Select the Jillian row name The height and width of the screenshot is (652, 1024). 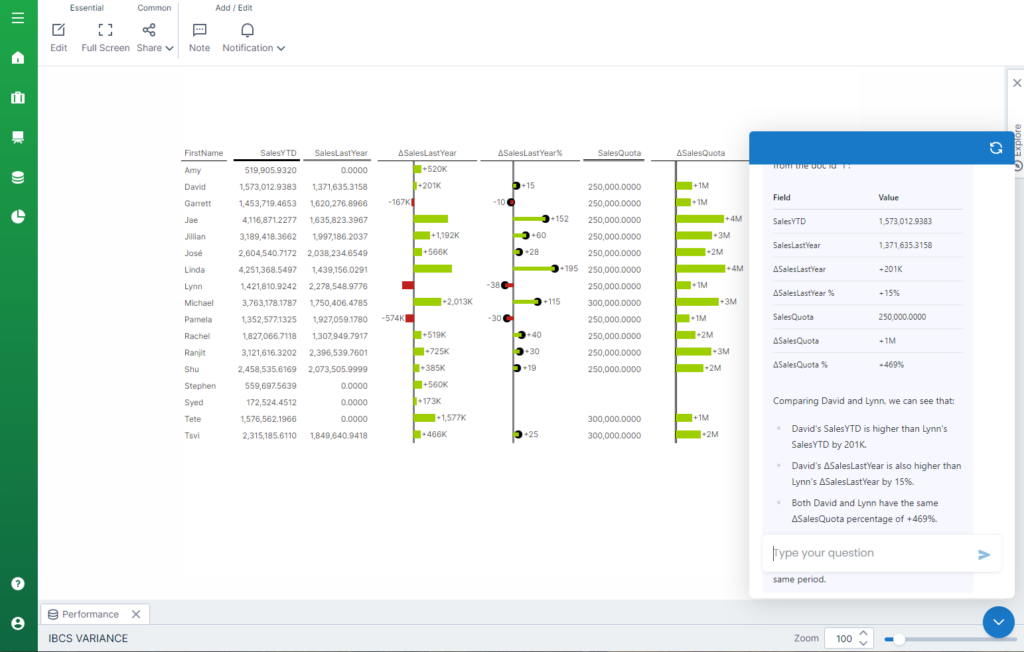[x=195, y=236]
